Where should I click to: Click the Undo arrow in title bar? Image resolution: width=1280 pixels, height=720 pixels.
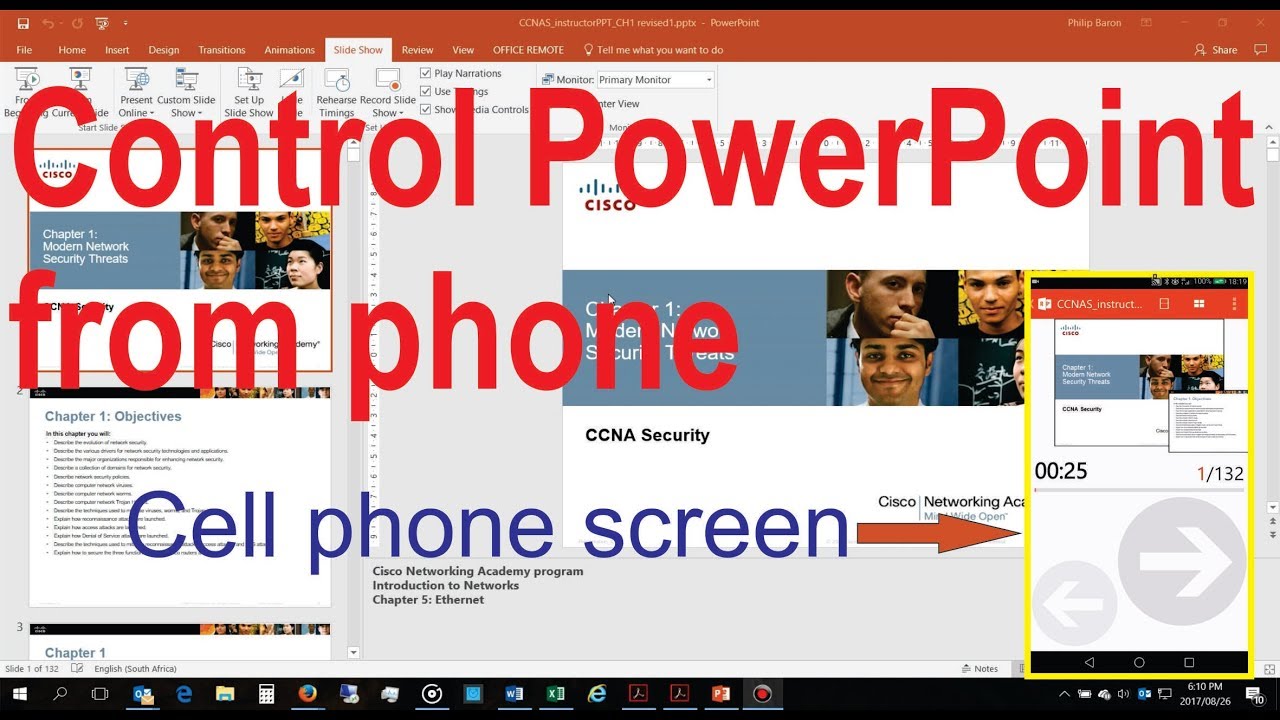point(49,22)
